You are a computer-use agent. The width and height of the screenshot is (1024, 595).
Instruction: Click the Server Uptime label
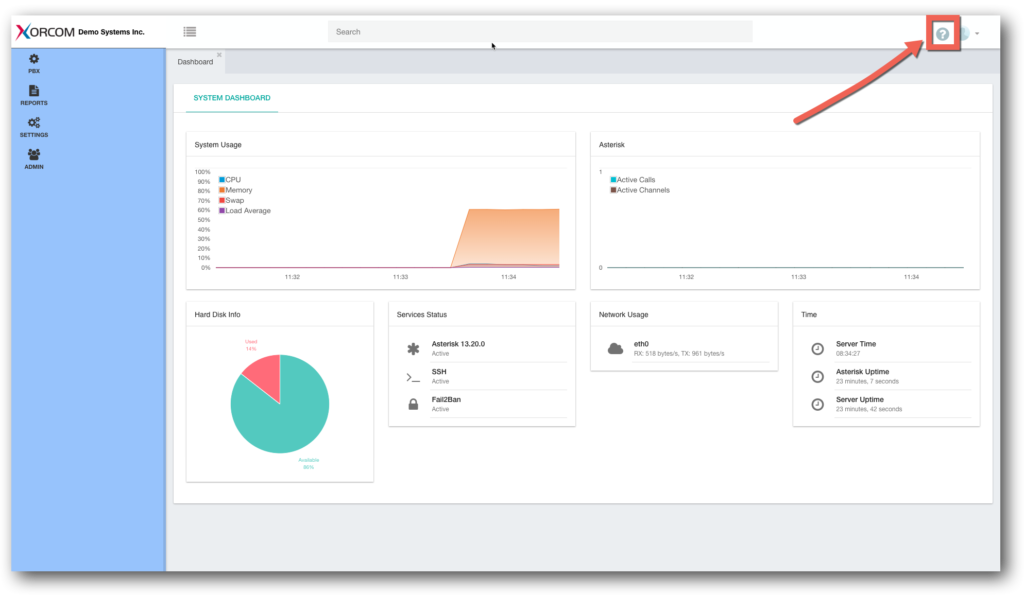tap(859, 400)
